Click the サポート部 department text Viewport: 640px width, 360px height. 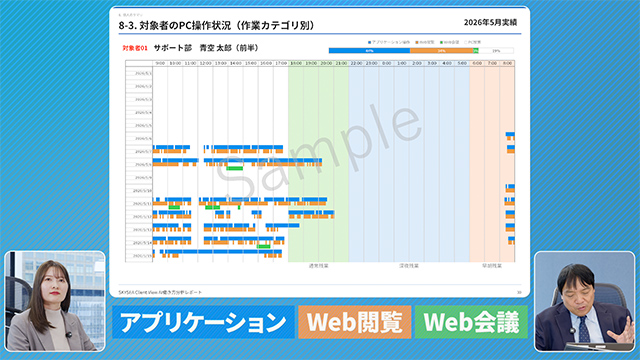(173, 48)
